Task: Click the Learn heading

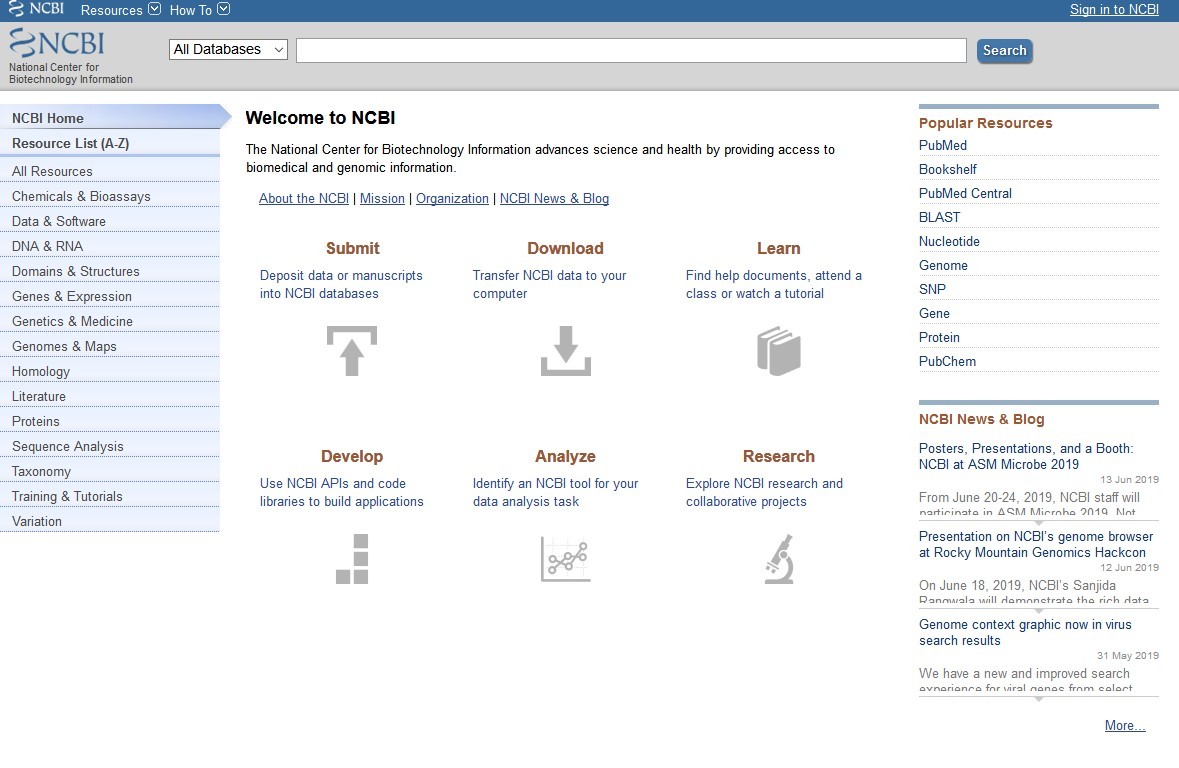Action: click(x=778, y=248)
